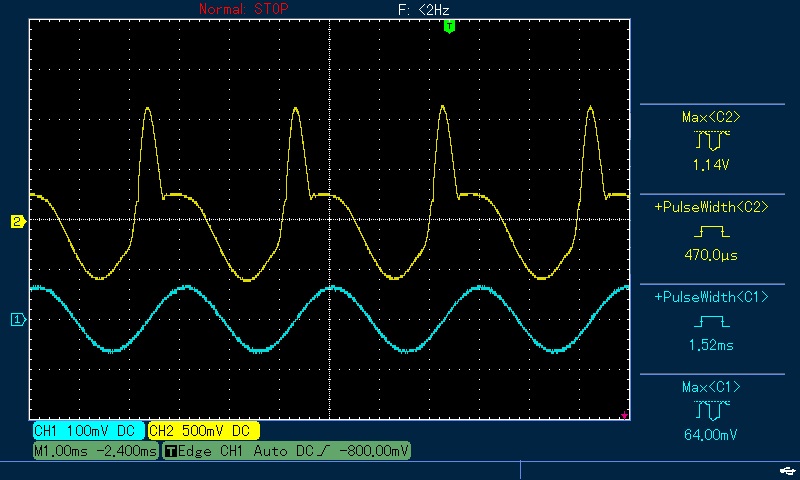Select the CH1 100mV DC label
The image size is (800, 480).
[x=88, y=431]
